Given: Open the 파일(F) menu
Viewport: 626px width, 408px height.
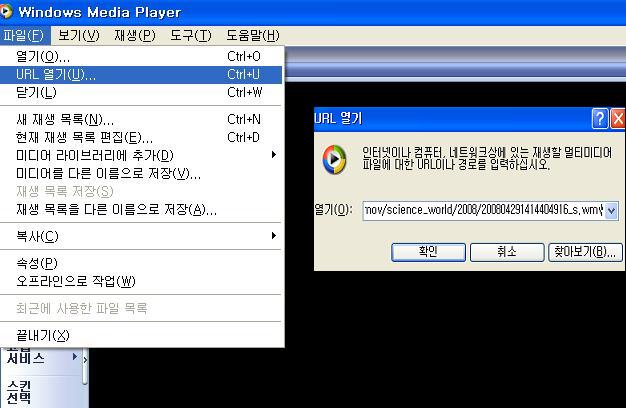Looking at the screenshot, I should click(x=24, y=36).
